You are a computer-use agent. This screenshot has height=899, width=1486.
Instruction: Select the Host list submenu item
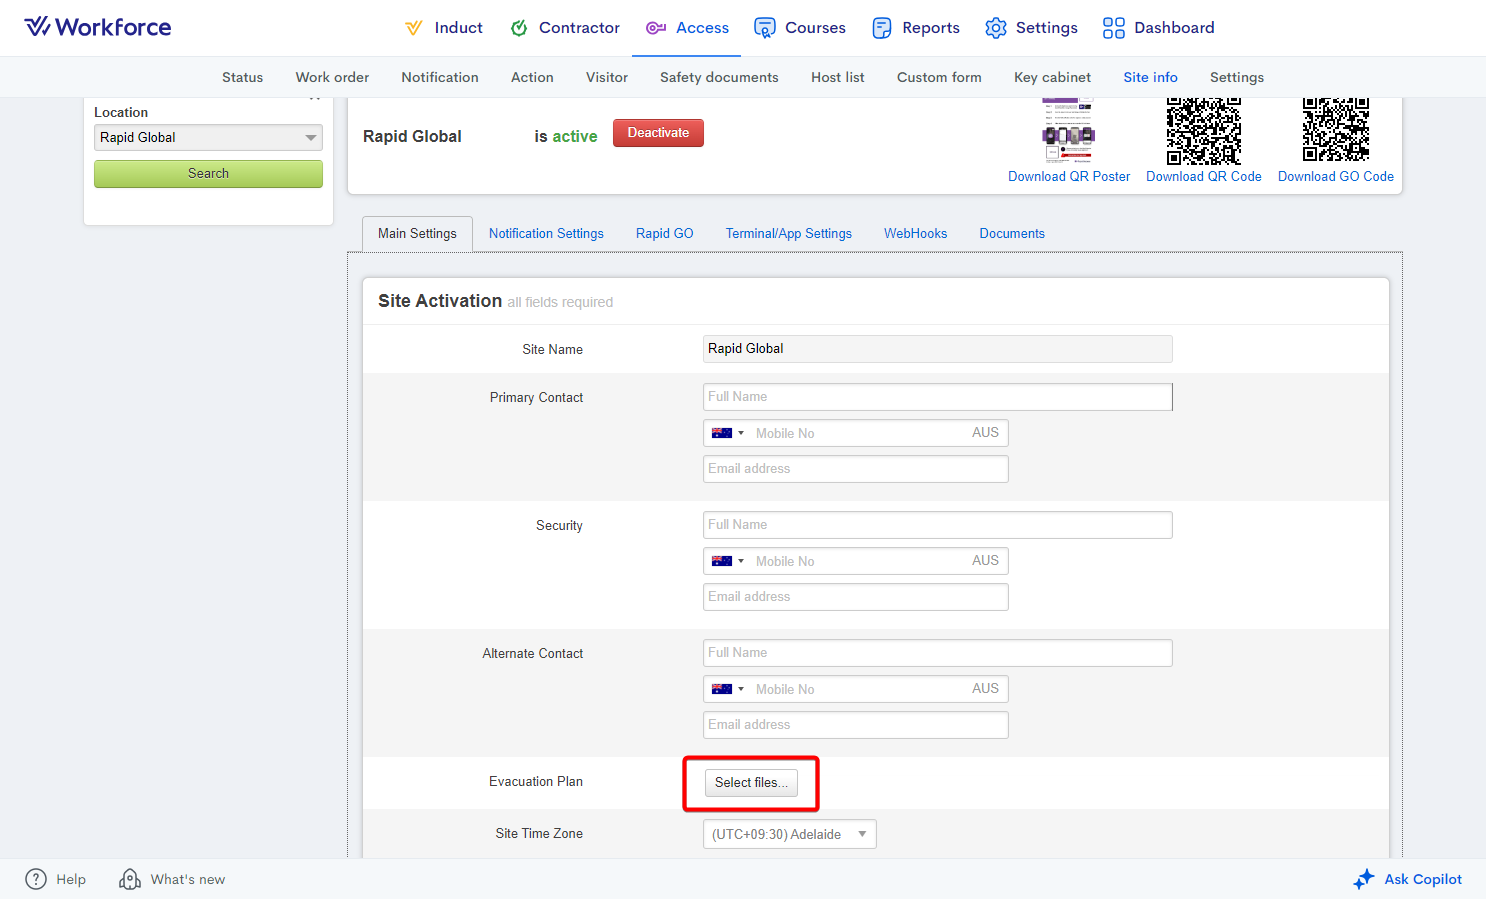838,77
